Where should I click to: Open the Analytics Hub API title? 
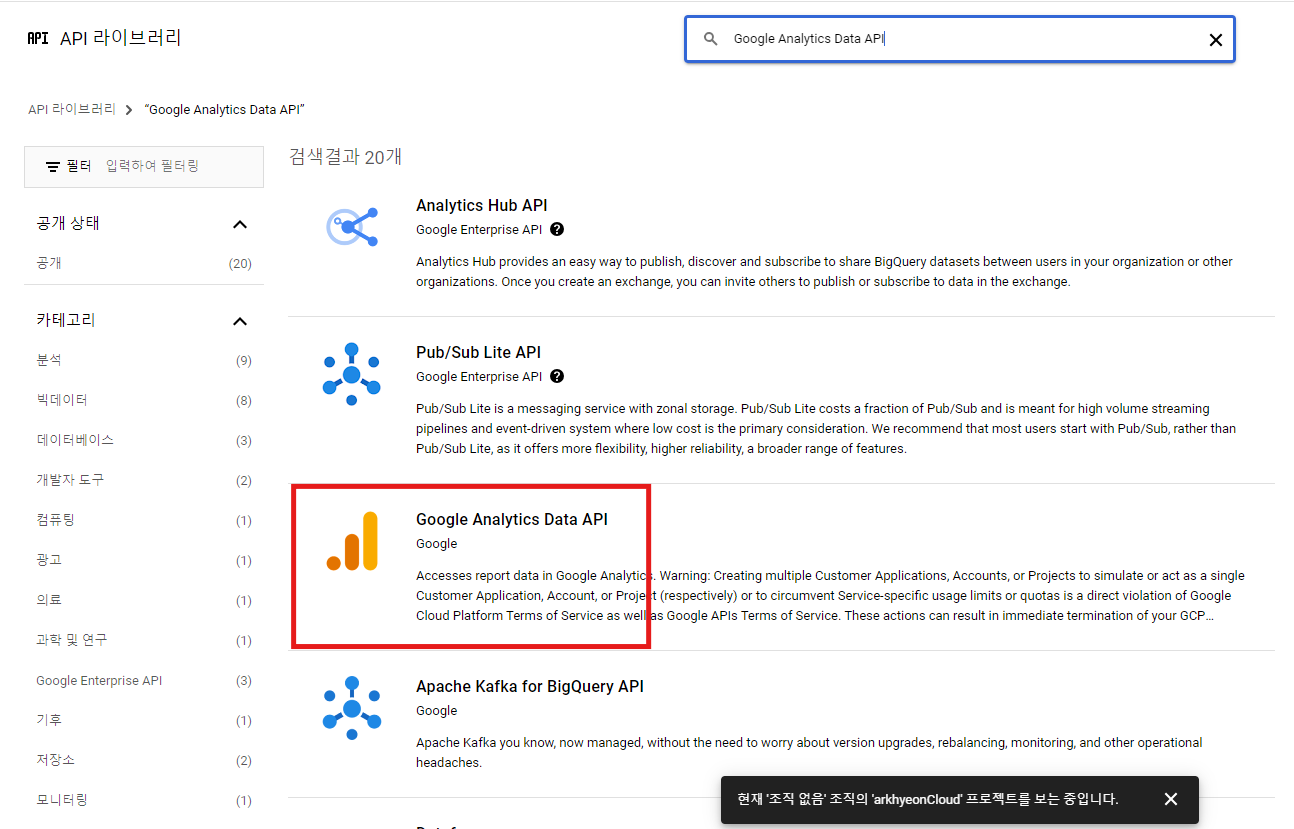(x=482, y=205)
